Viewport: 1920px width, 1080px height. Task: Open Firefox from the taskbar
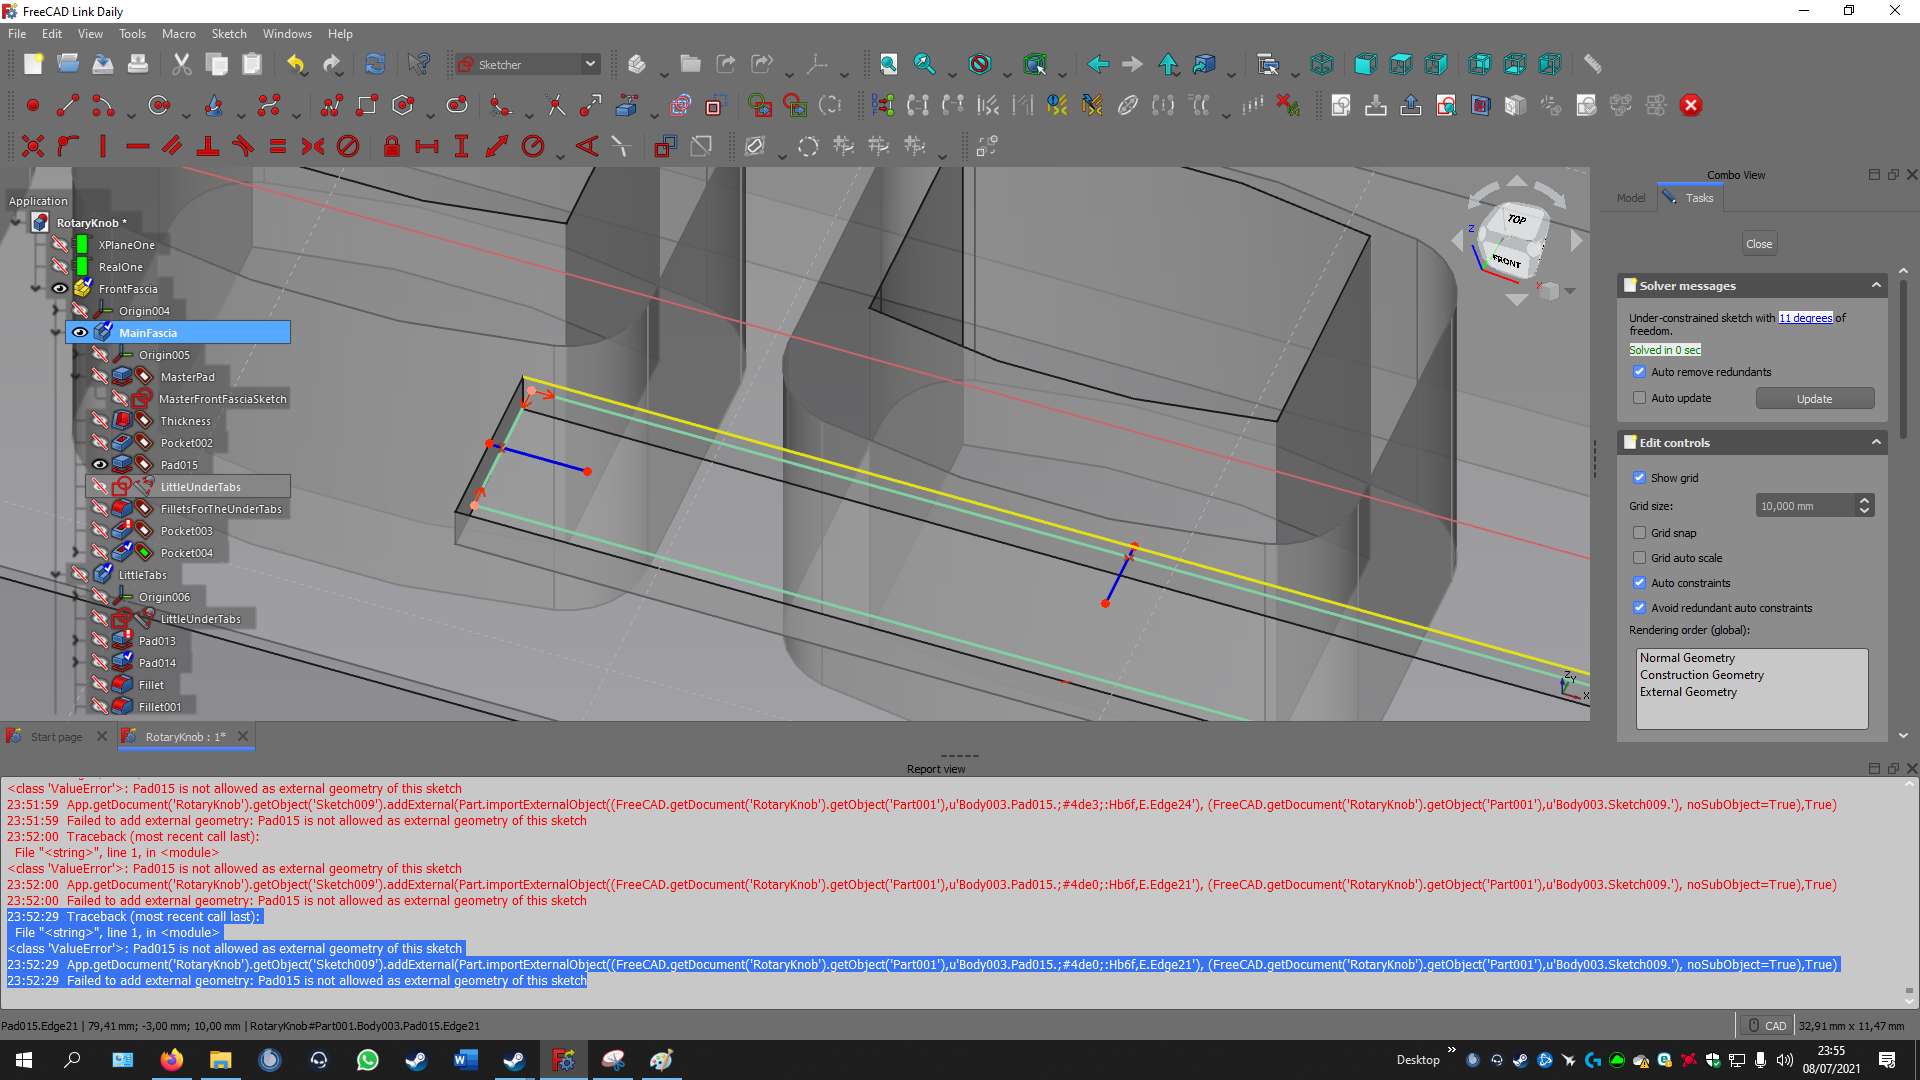[172, 1060]
